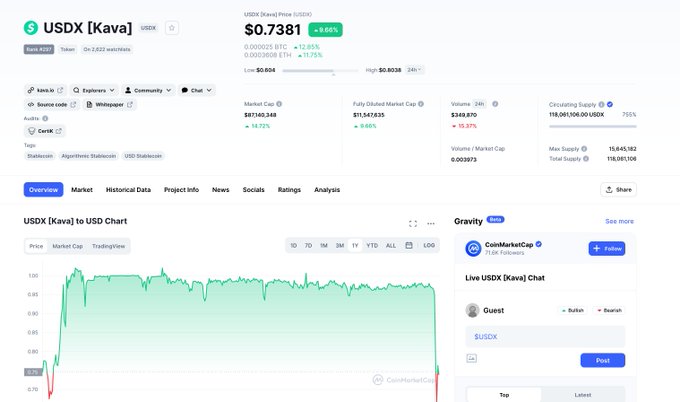This screenshot has width=680, height=402.
Task: Select the Price chart view
Action: tap(36, 246)
